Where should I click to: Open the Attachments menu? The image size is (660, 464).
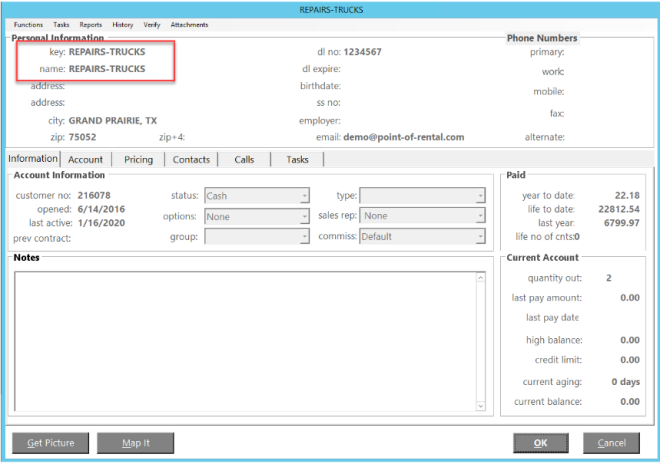189,25
